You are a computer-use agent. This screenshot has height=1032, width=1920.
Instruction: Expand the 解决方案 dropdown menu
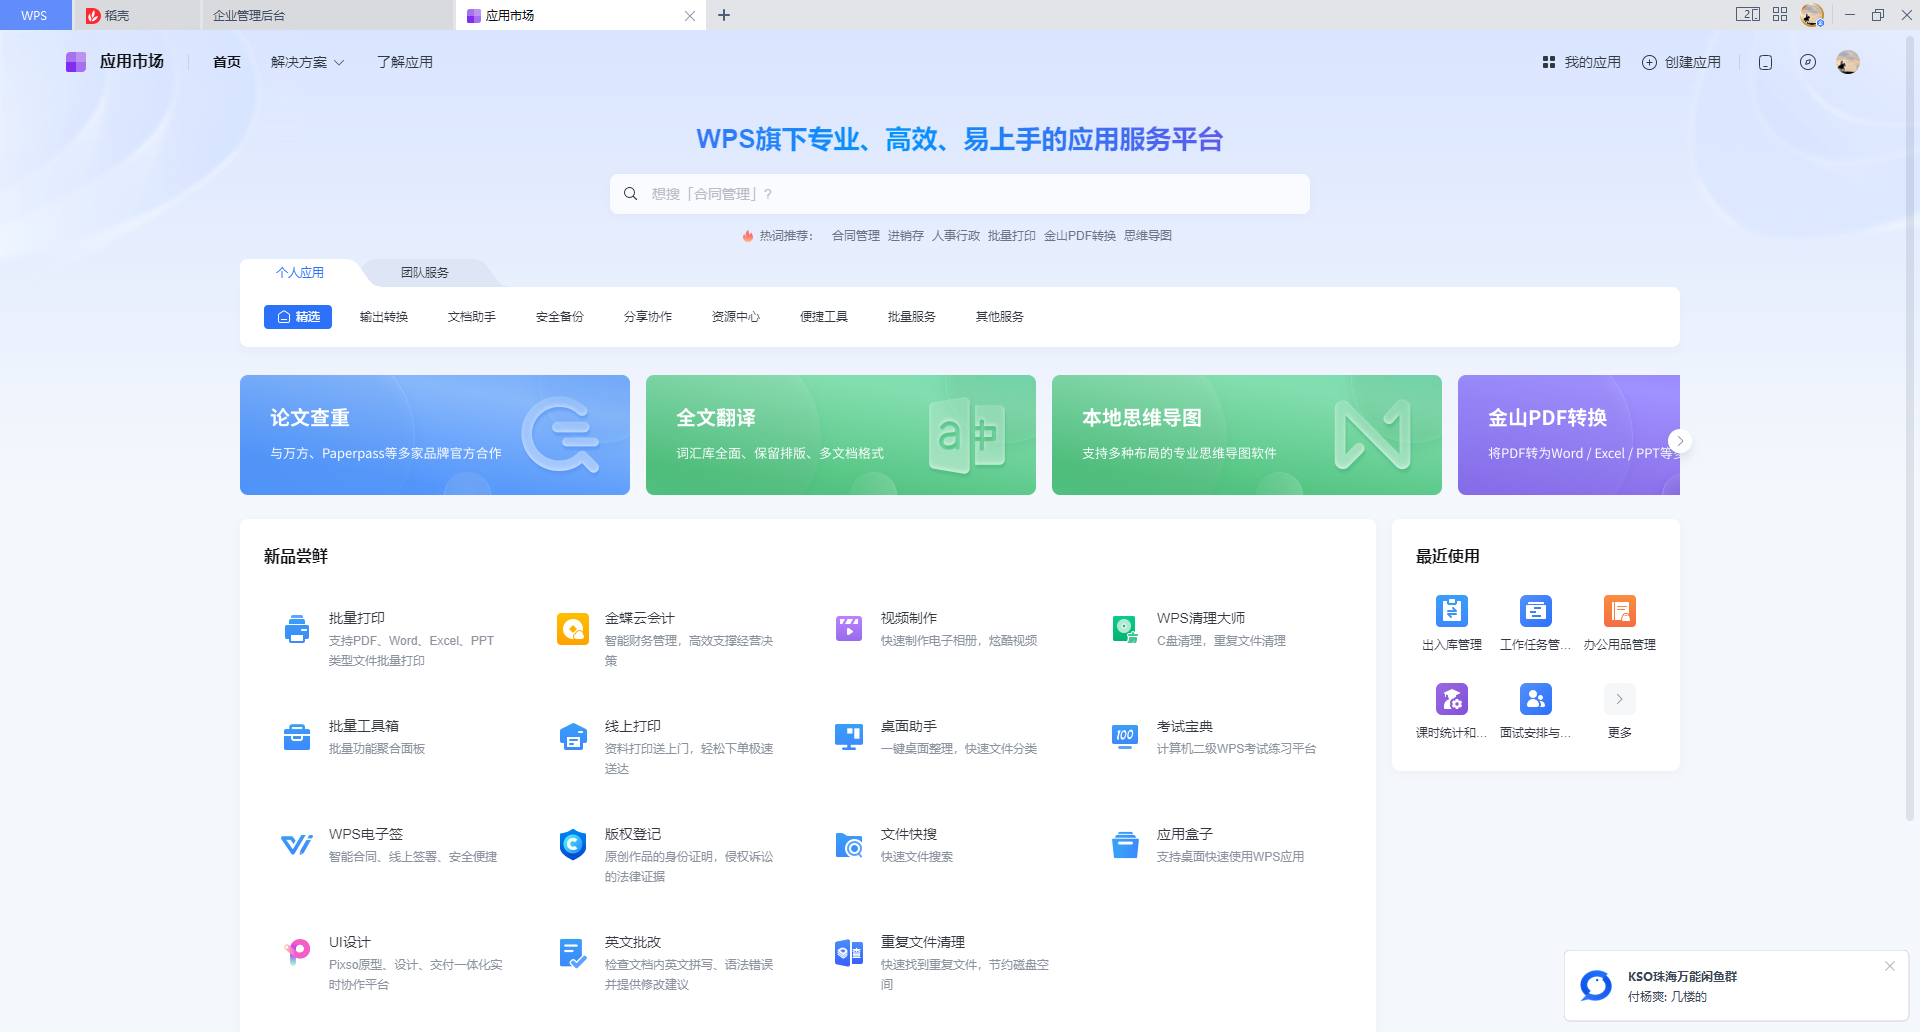click(x=307, y=62)
